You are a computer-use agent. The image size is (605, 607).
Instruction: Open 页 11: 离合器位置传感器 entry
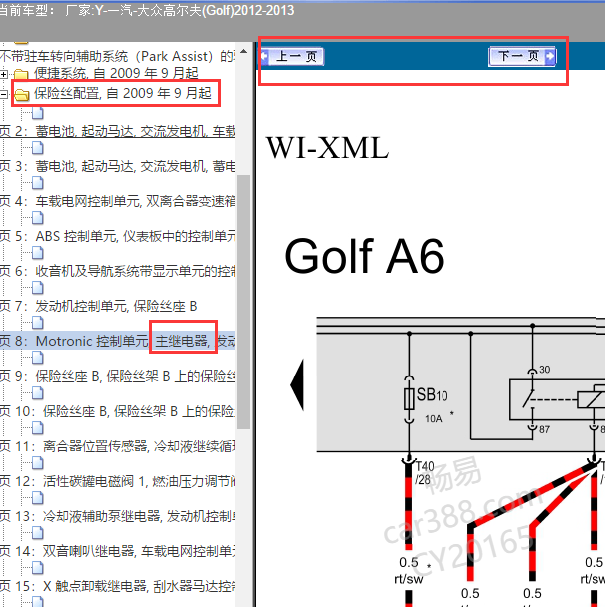click(x=118, y=446)
